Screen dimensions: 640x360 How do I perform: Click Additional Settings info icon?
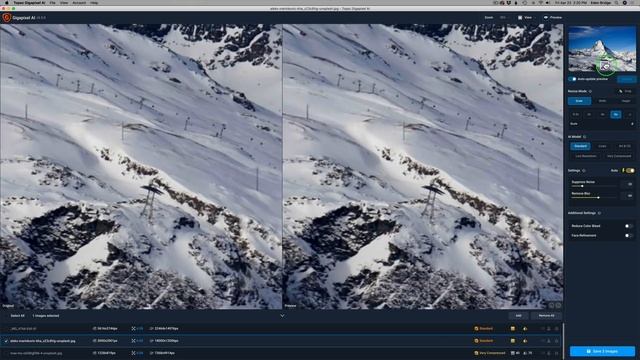(600, 213)
